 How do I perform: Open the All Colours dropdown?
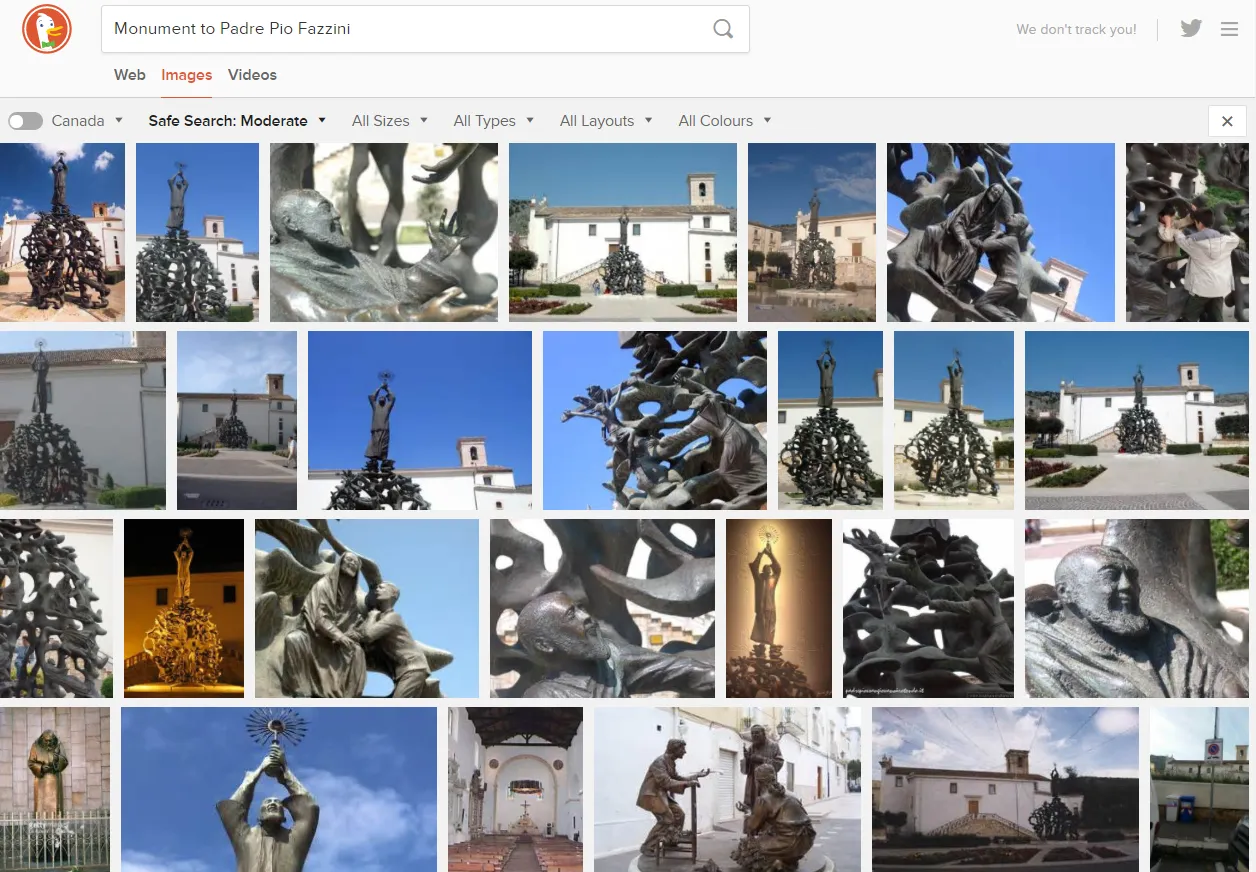725,121
